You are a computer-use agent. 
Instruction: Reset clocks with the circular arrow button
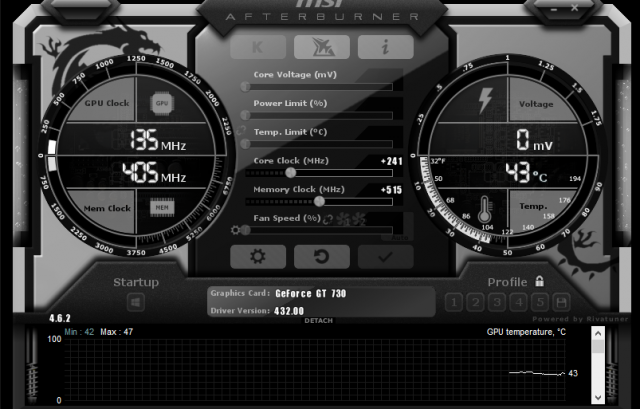pos(321,256)
